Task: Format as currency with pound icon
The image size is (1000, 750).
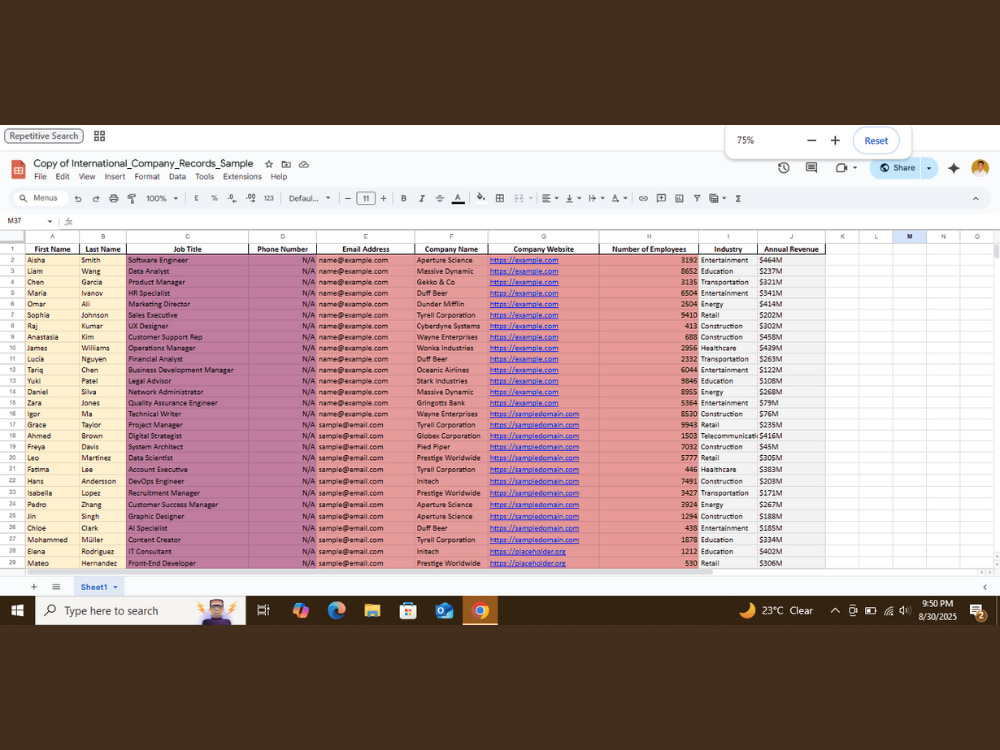Action: 196,198
